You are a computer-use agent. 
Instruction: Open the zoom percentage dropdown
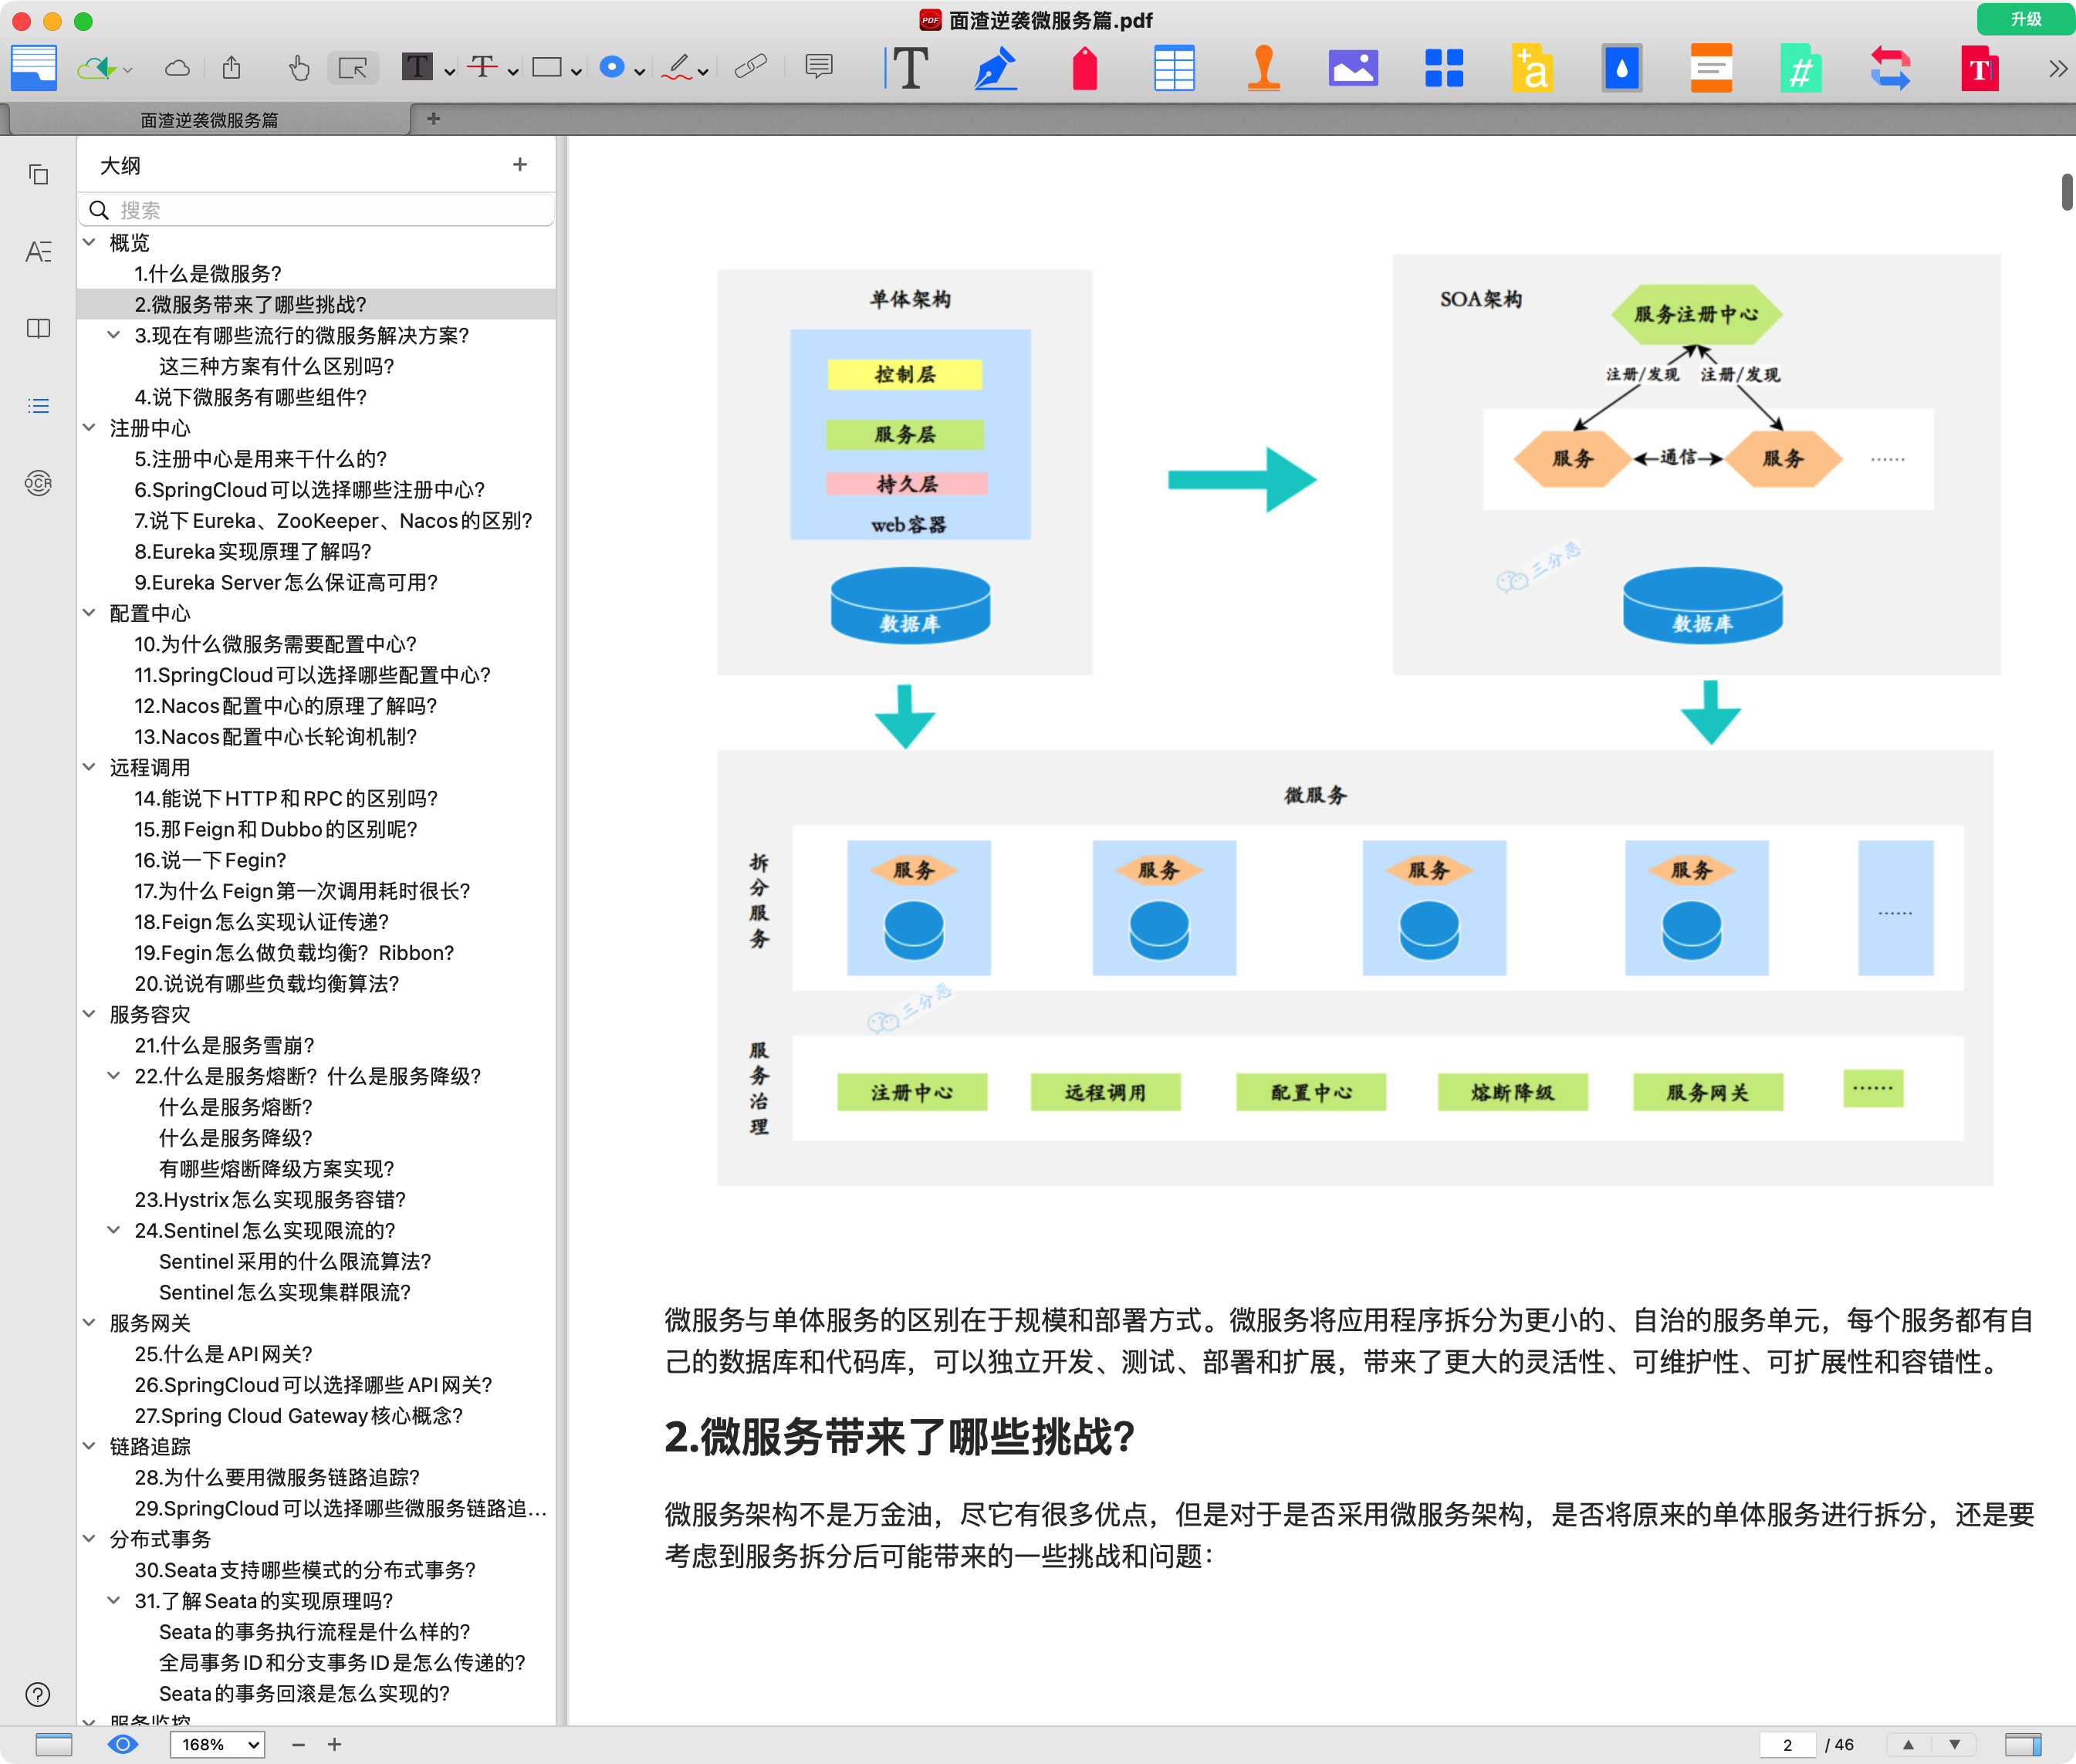pyautogui.click(x=217, y=1744)
